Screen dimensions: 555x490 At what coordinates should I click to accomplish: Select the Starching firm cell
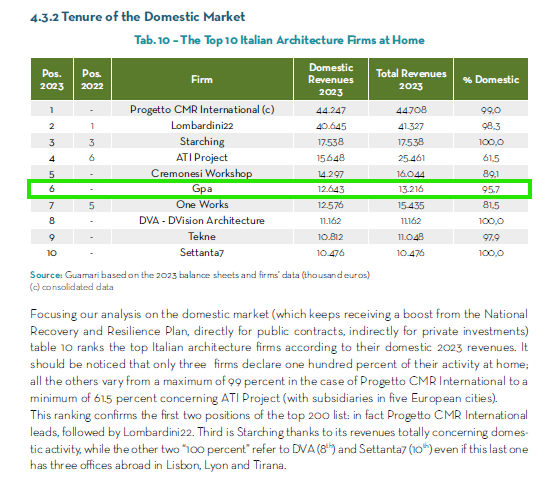pyautogui.click(x=202, y=142)
